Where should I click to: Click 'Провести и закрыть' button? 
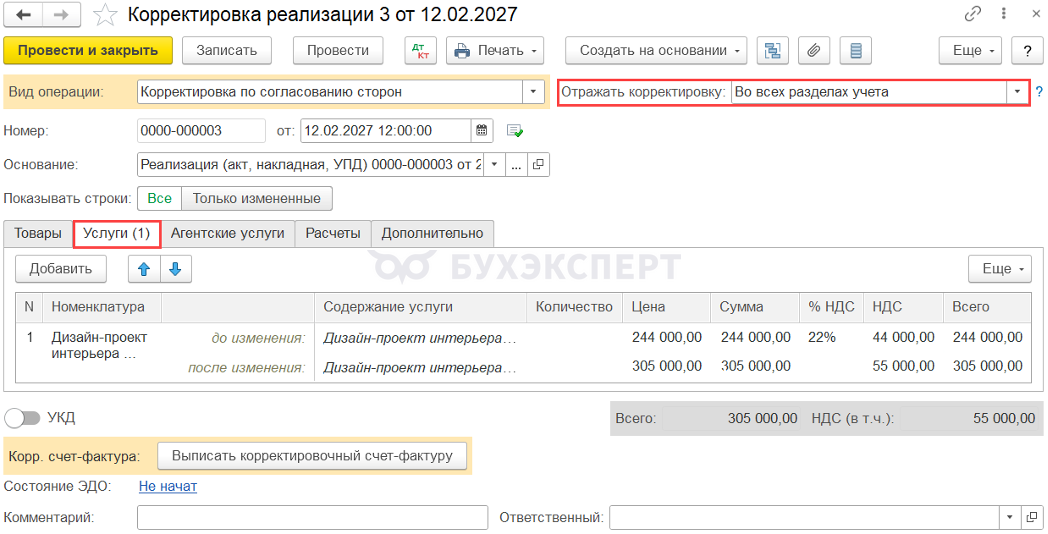click(x=88, y=51)
